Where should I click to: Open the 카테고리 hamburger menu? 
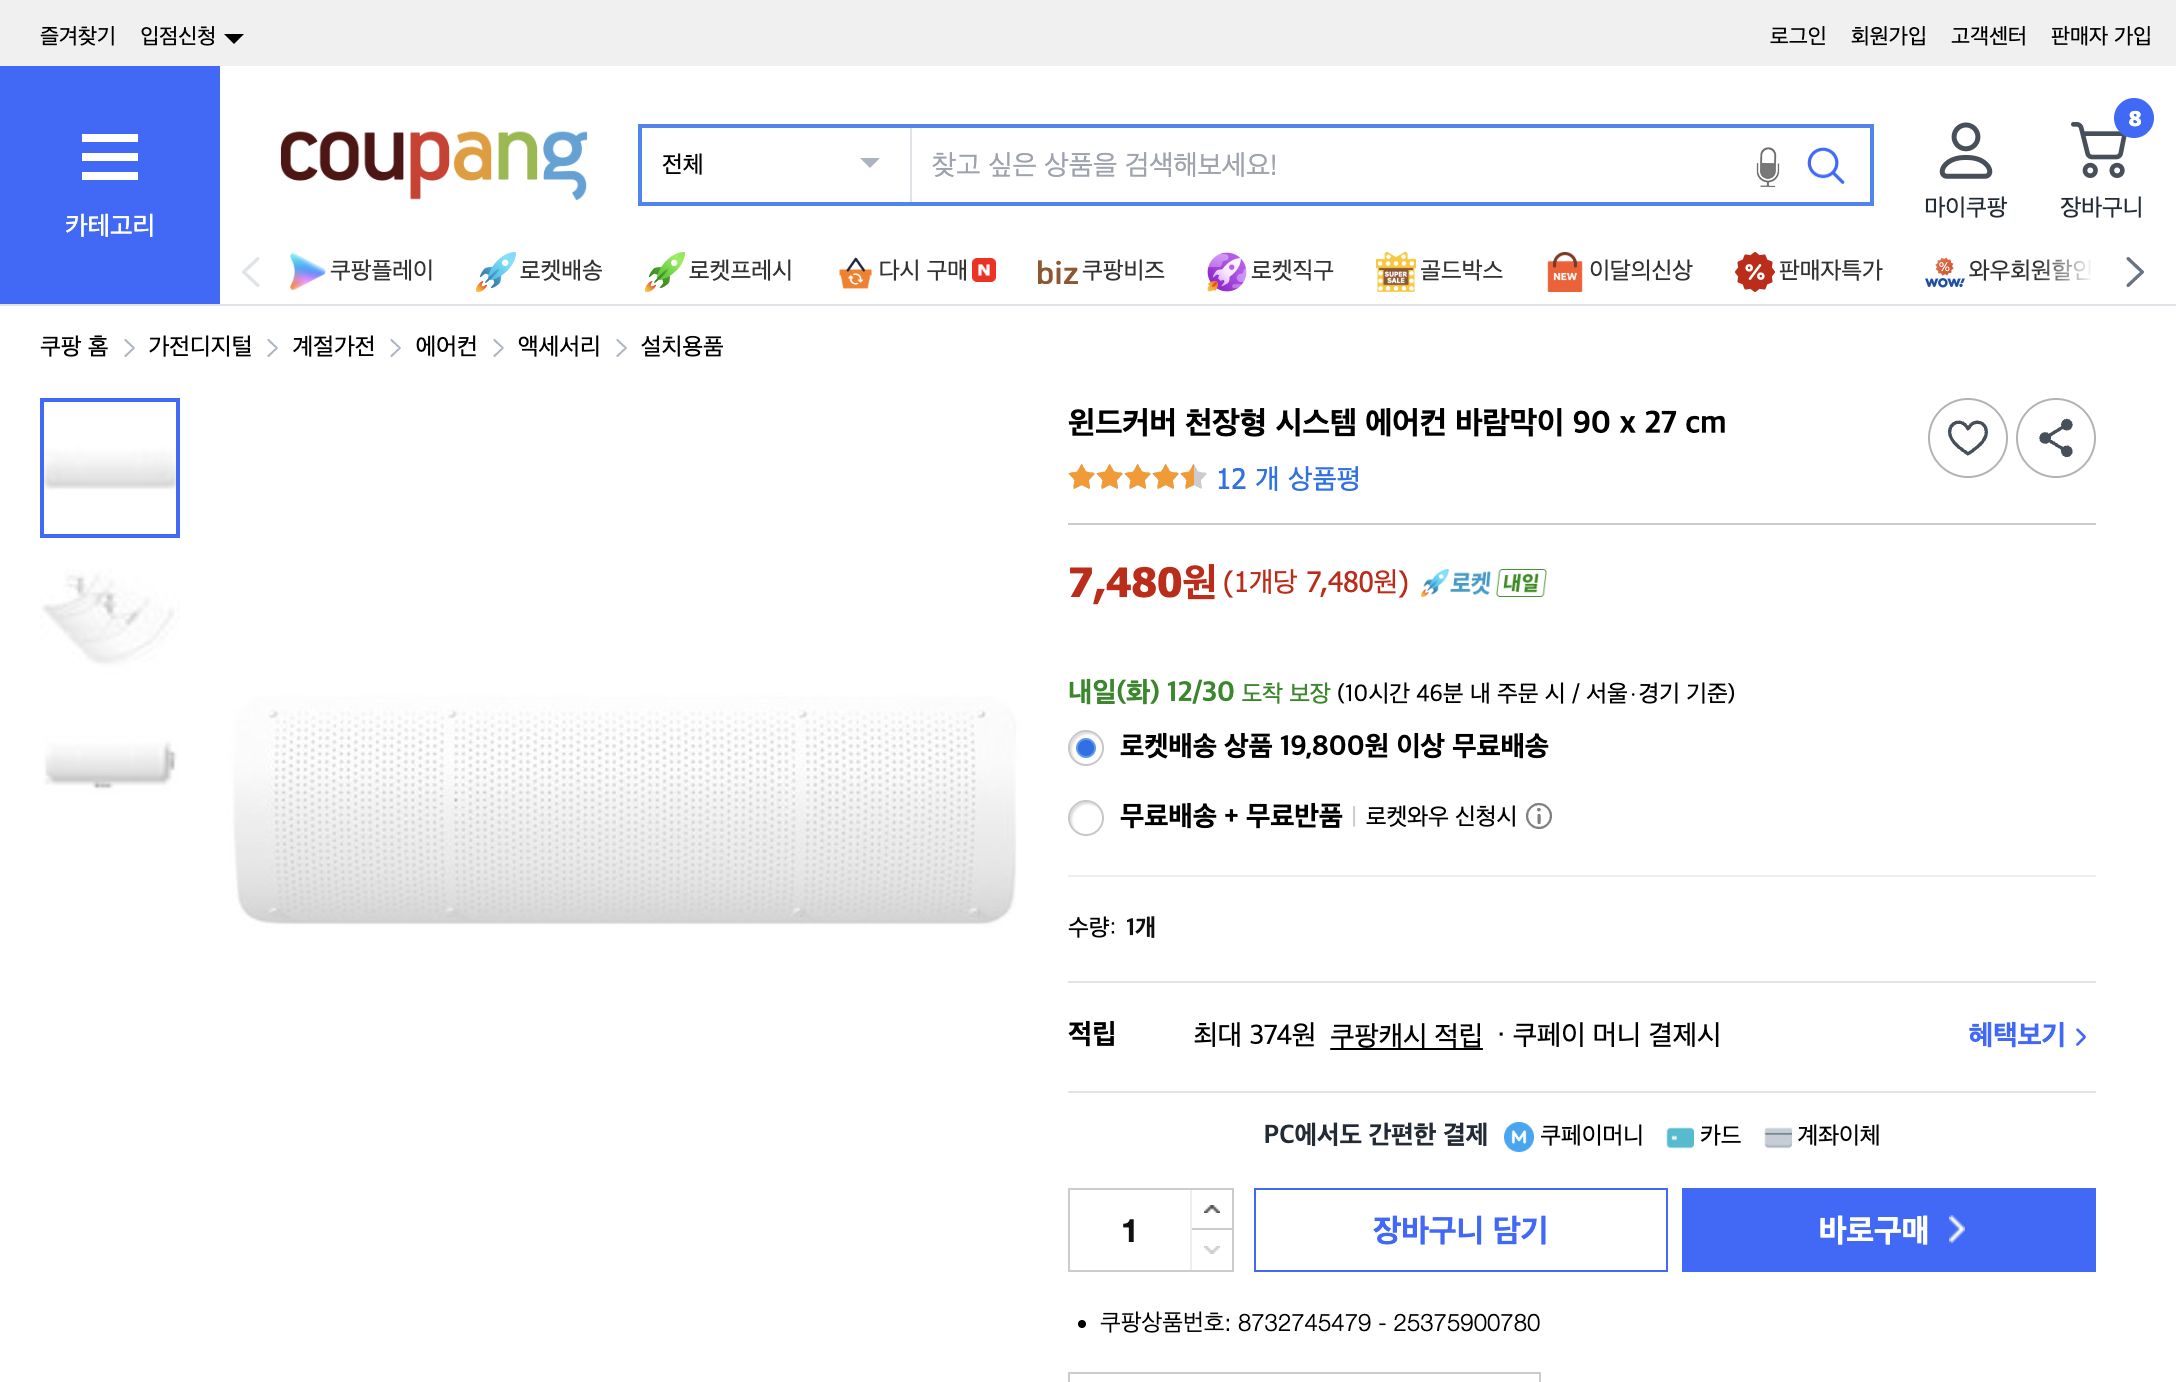click(x=108, y=155)
